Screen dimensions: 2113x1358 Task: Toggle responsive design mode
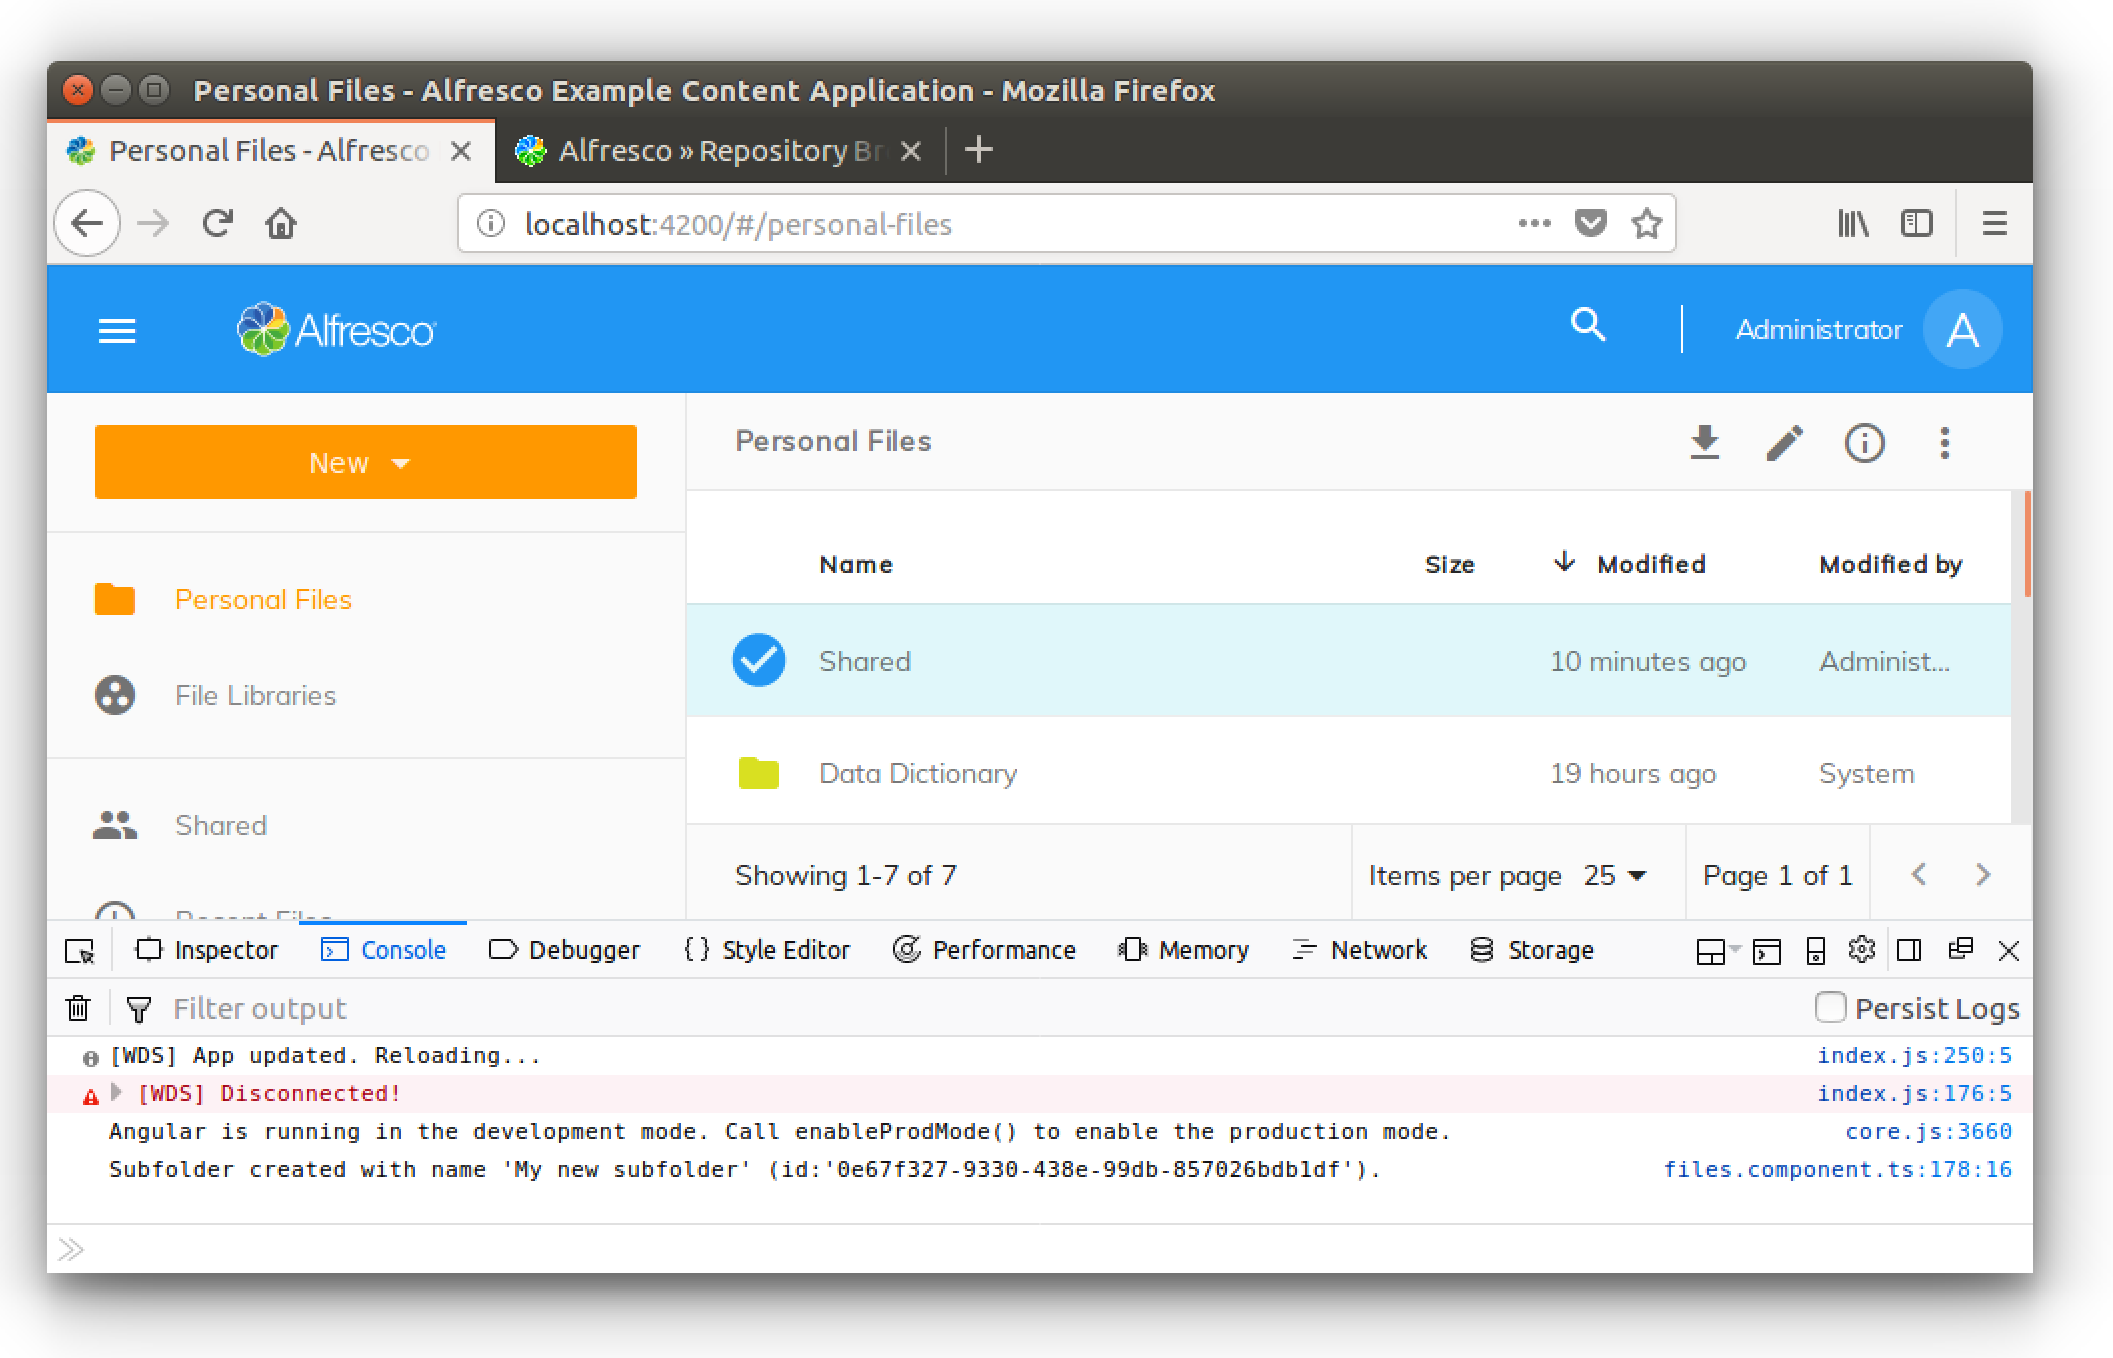click(x=1816, y=950)
